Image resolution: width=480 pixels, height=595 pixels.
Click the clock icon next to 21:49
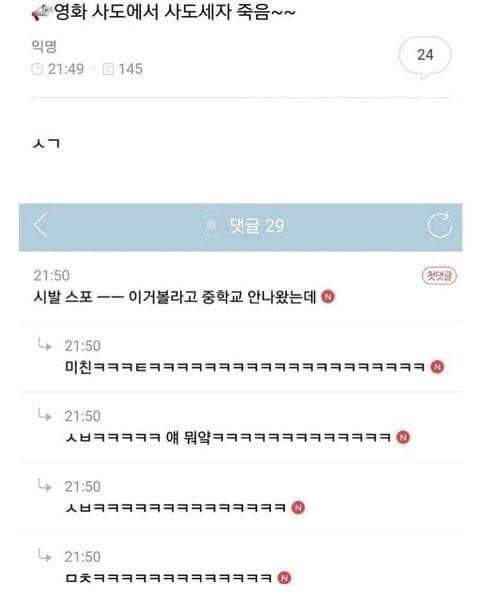tap(37, 69)
